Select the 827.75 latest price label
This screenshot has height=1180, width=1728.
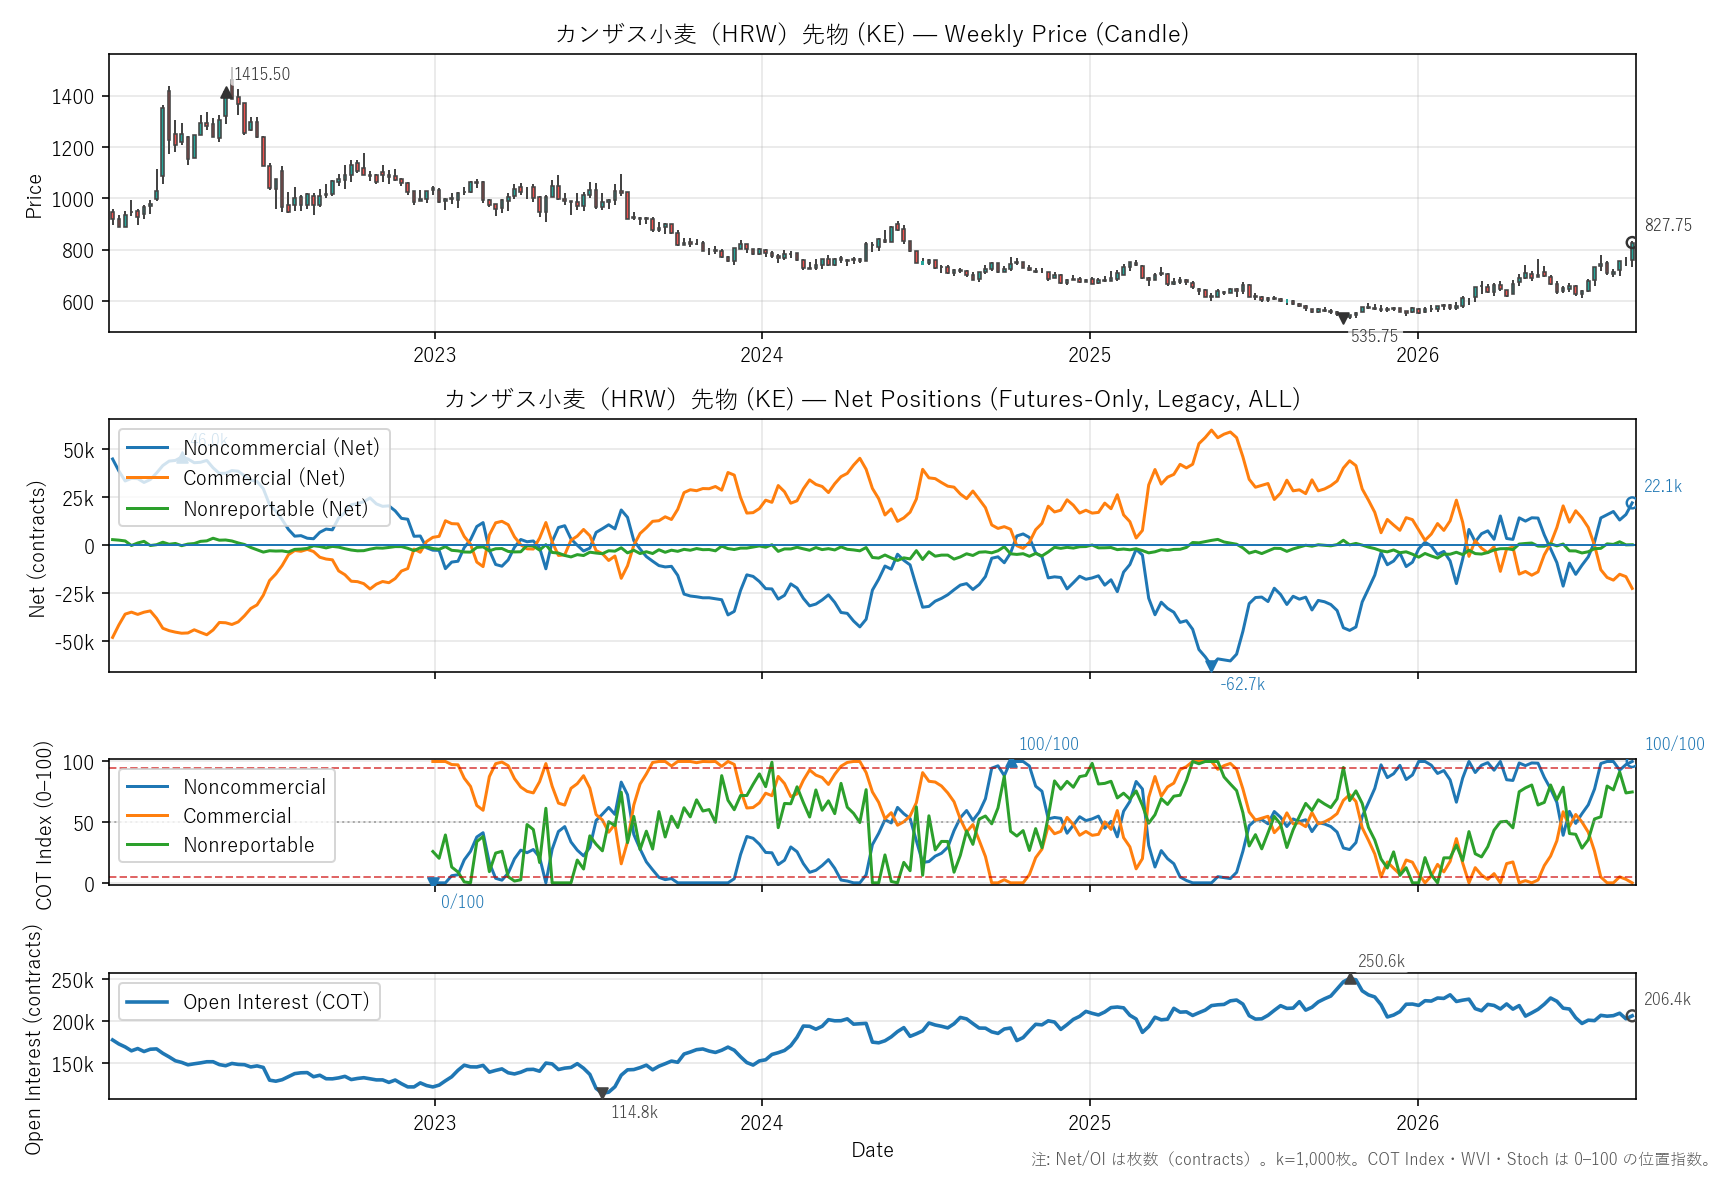(1668, 225)
